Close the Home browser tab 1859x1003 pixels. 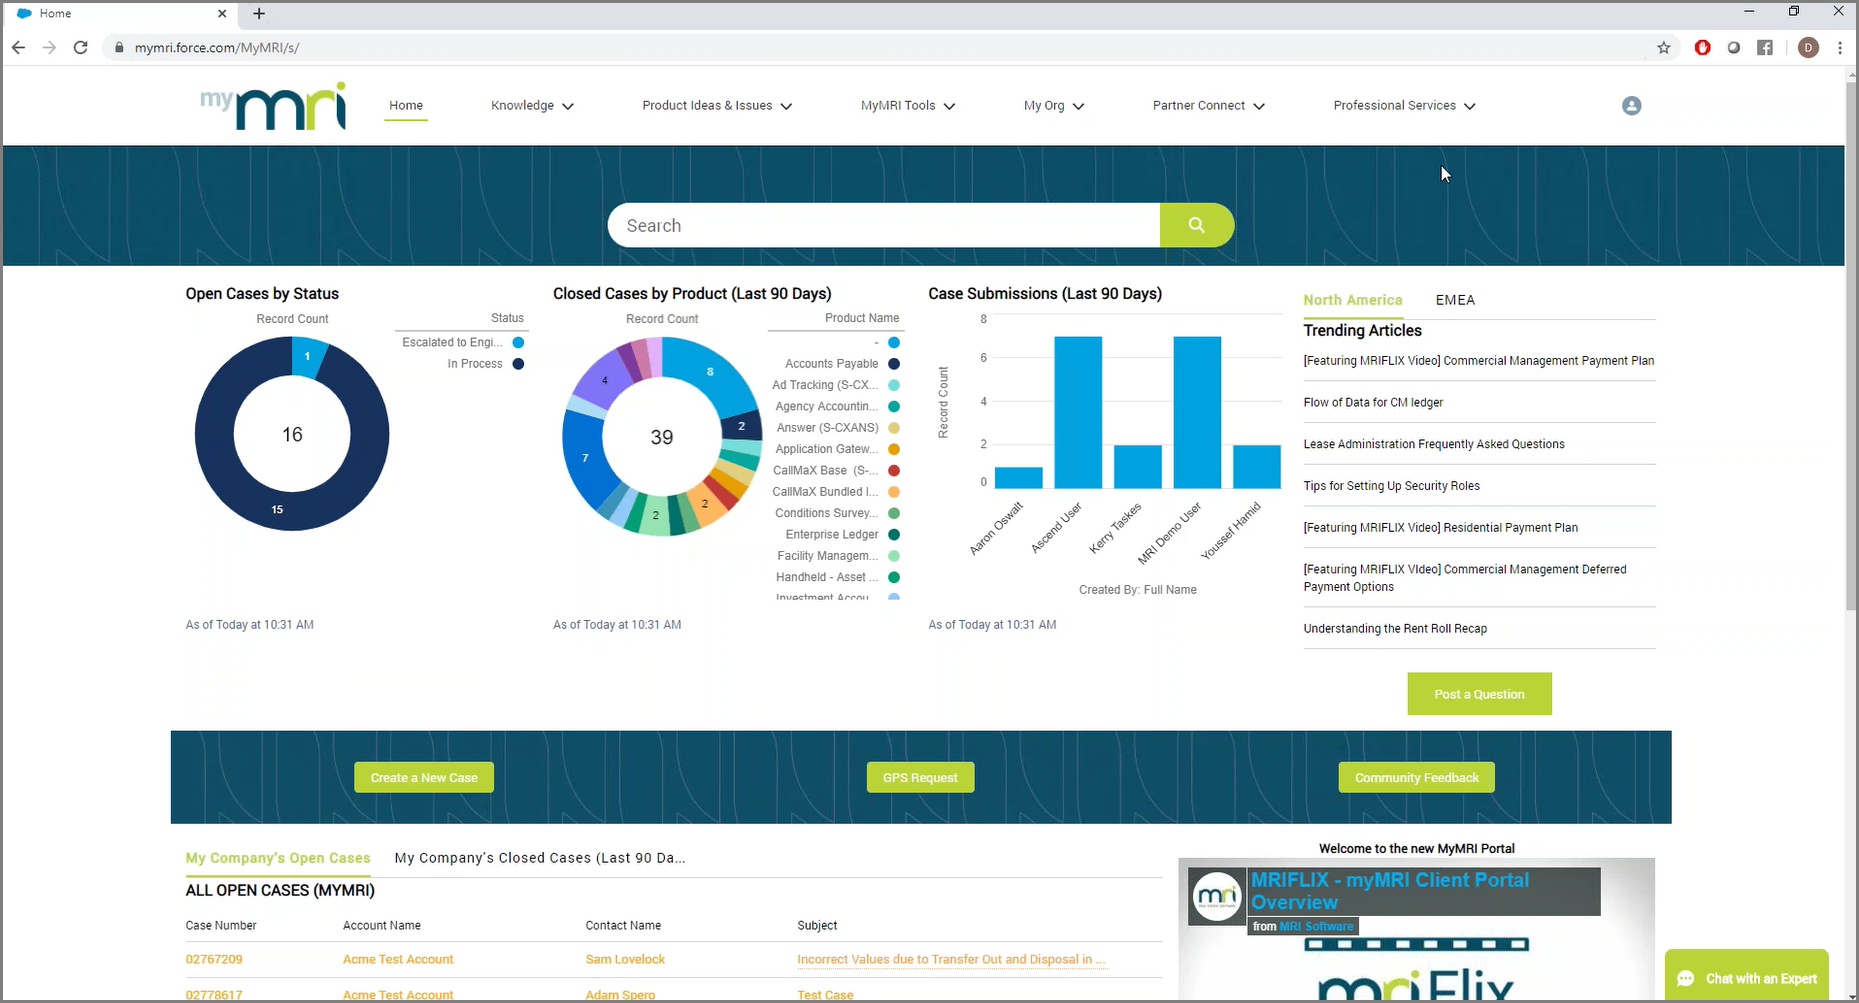222,13
